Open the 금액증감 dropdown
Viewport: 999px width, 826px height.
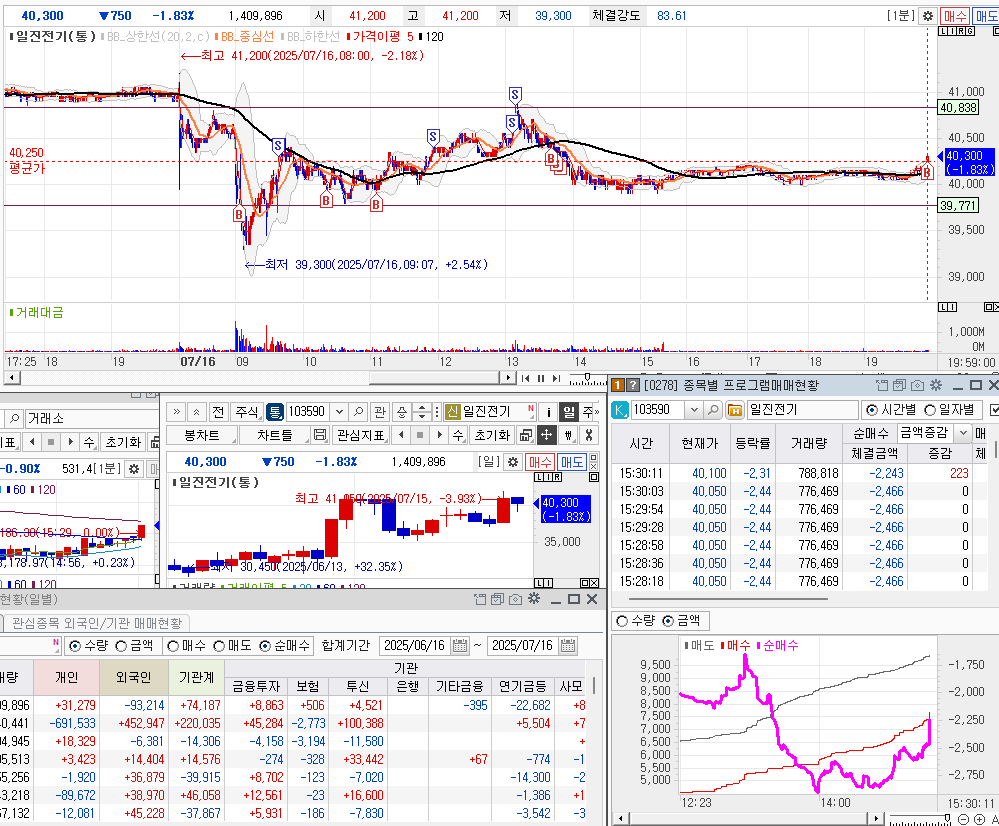pos(963,433)
